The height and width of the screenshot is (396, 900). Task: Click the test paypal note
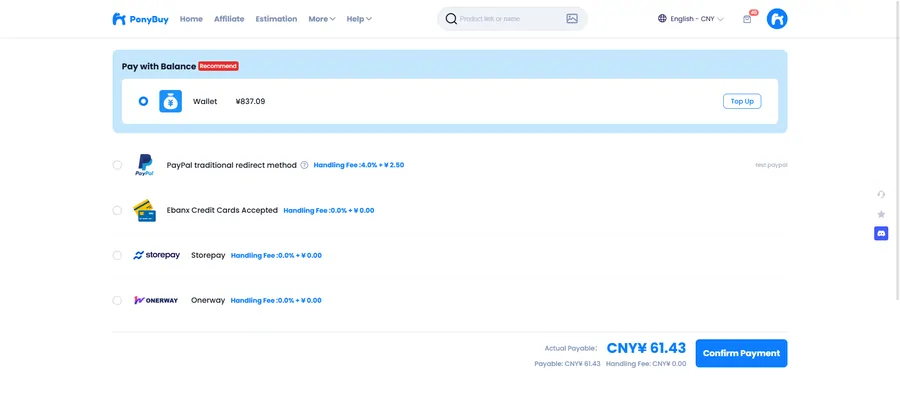tap(771, 165)
